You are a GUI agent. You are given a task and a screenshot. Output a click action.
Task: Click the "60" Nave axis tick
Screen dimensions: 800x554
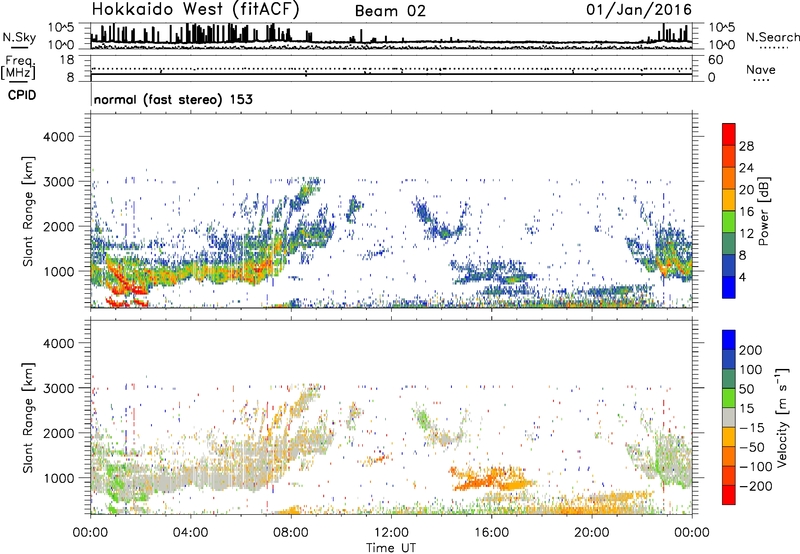pyautogui.click(x=716, y=60)
